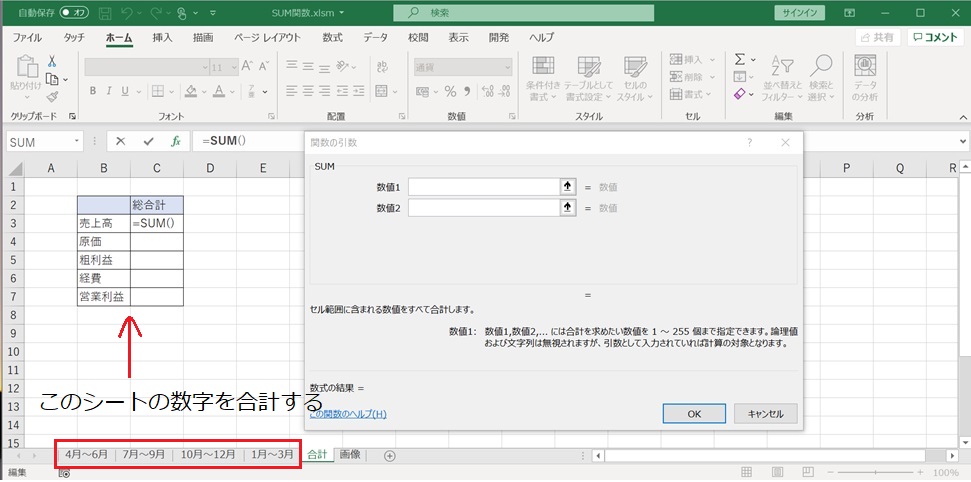Open the この関数のヘルプ link
This screenshot has height=482, width=971.
point(348,413)
